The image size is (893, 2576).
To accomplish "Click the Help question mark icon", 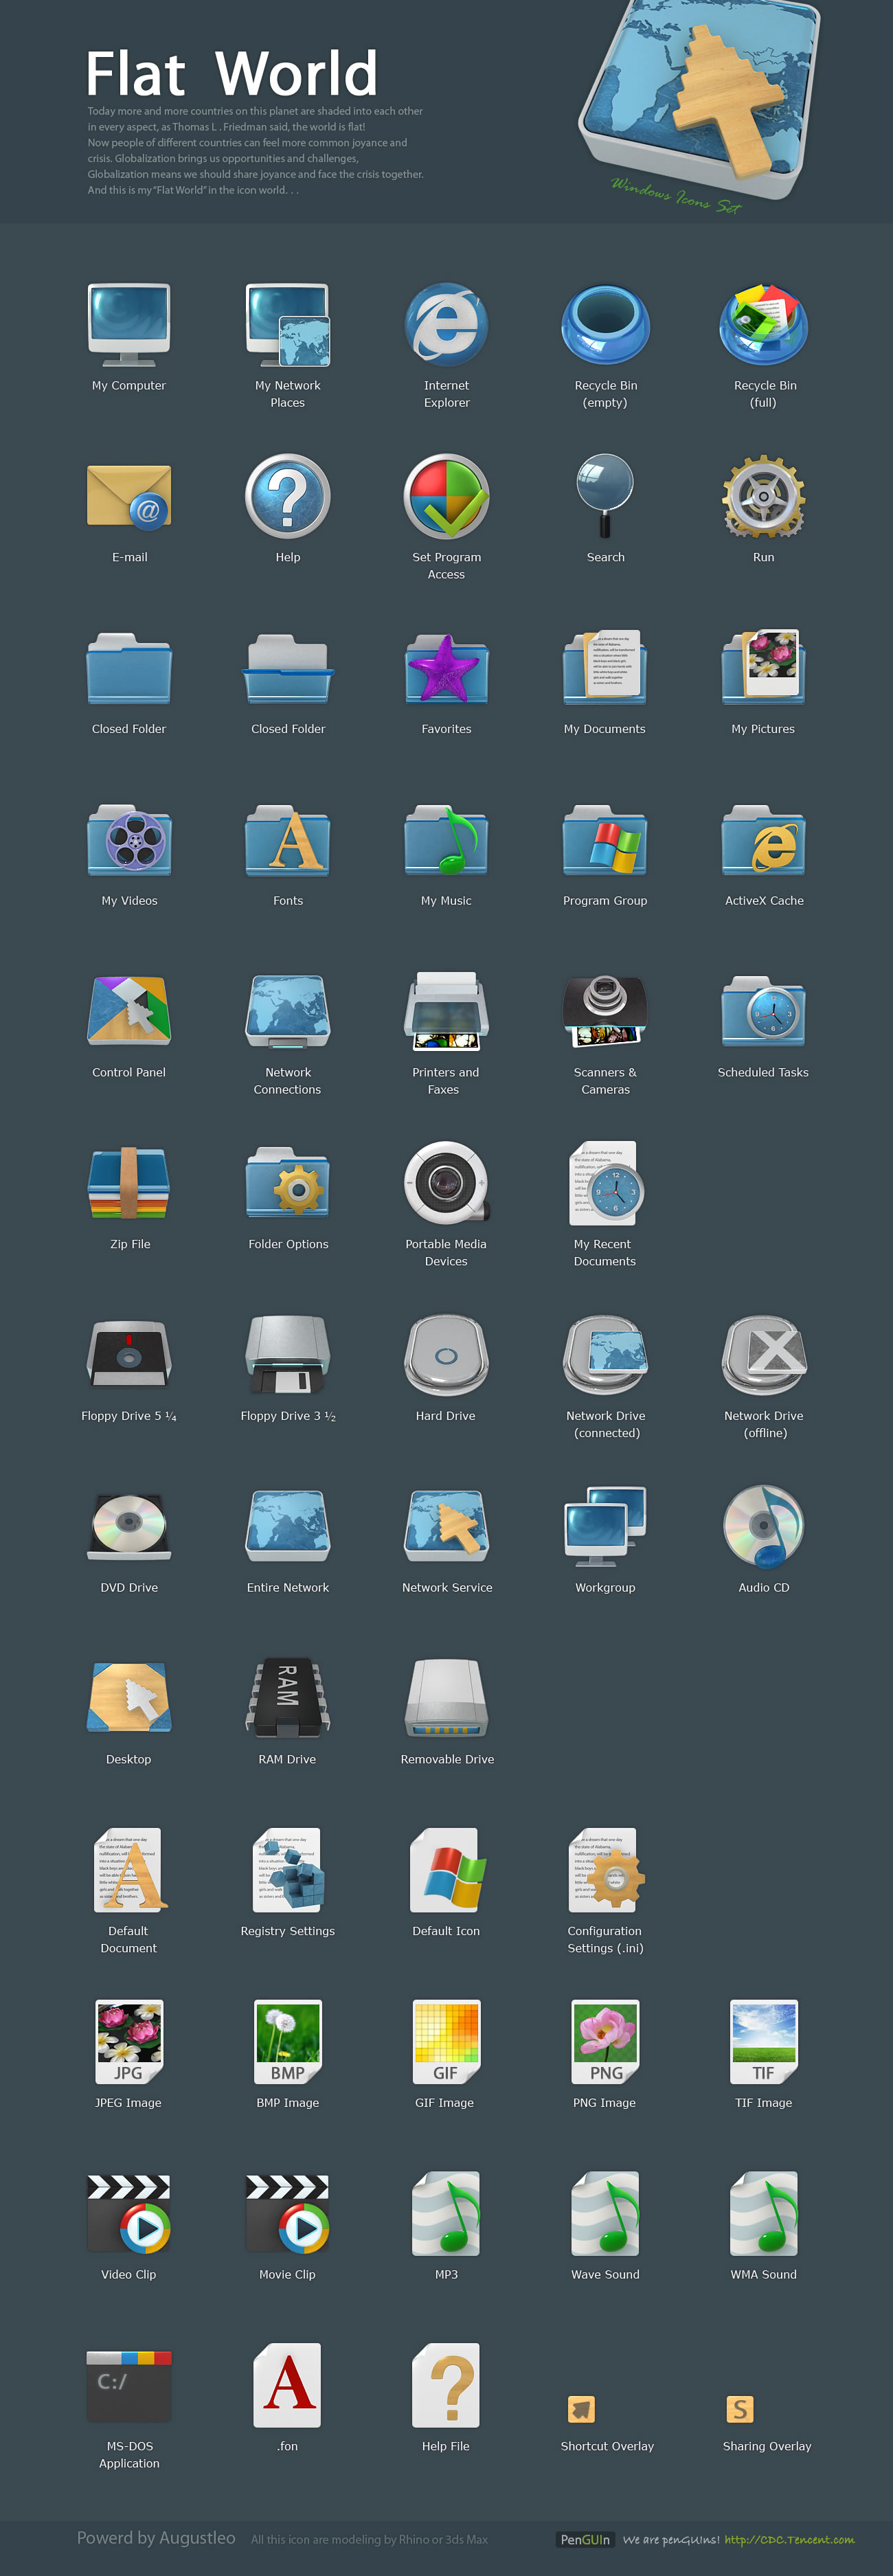I will 288,497.
